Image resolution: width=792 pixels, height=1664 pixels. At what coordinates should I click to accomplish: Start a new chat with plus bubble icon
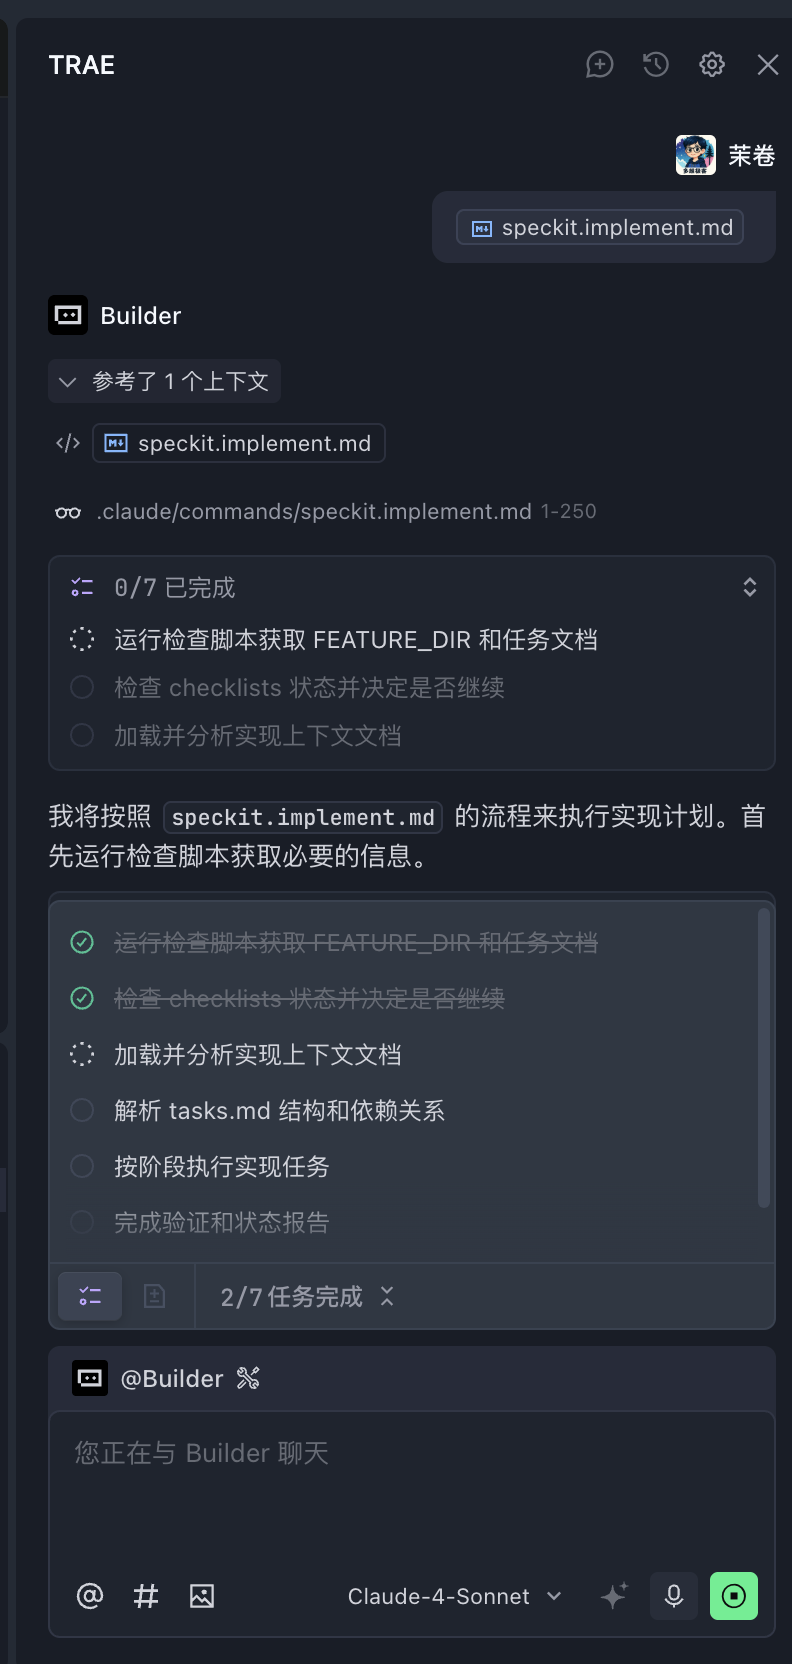pyautogui.click(x=599, y=65)
